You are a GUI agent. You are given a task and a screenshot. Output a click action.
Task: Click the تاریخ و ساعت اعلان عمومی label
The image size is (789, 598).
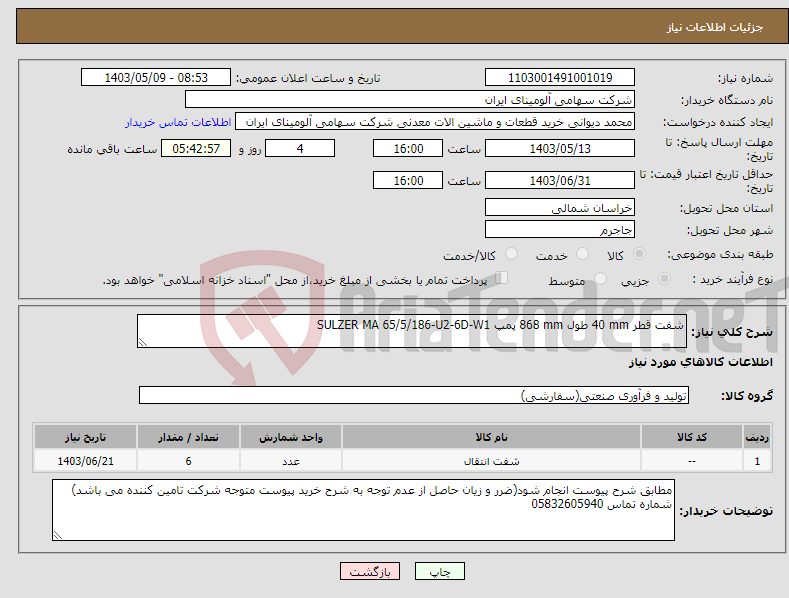point(308,78)
